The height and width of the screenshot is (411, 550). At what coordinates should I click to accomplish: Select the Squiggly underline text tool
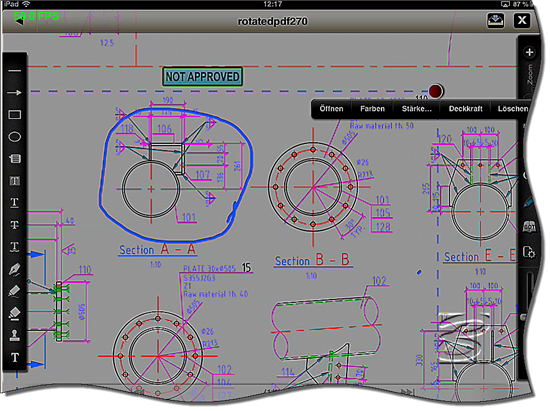tap(14, 247)
